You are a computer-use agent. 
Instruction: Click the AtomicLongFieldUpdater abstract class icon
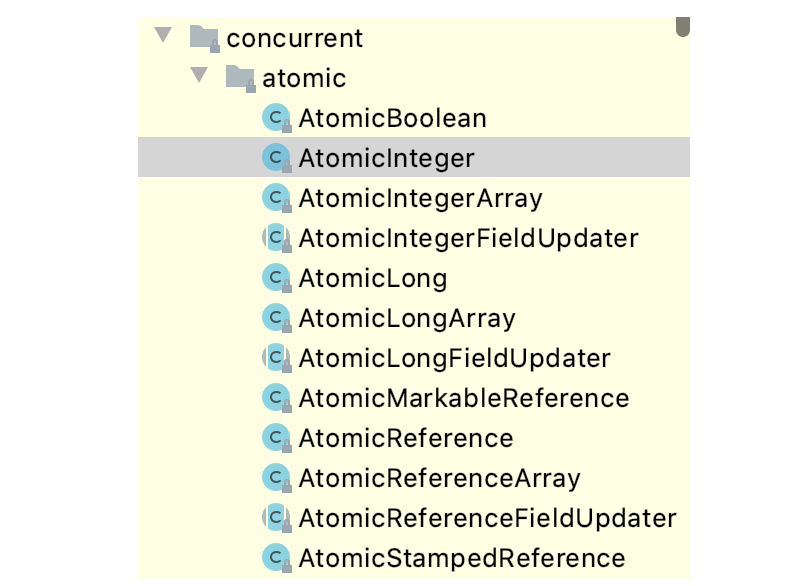click(x=275, y=358)
